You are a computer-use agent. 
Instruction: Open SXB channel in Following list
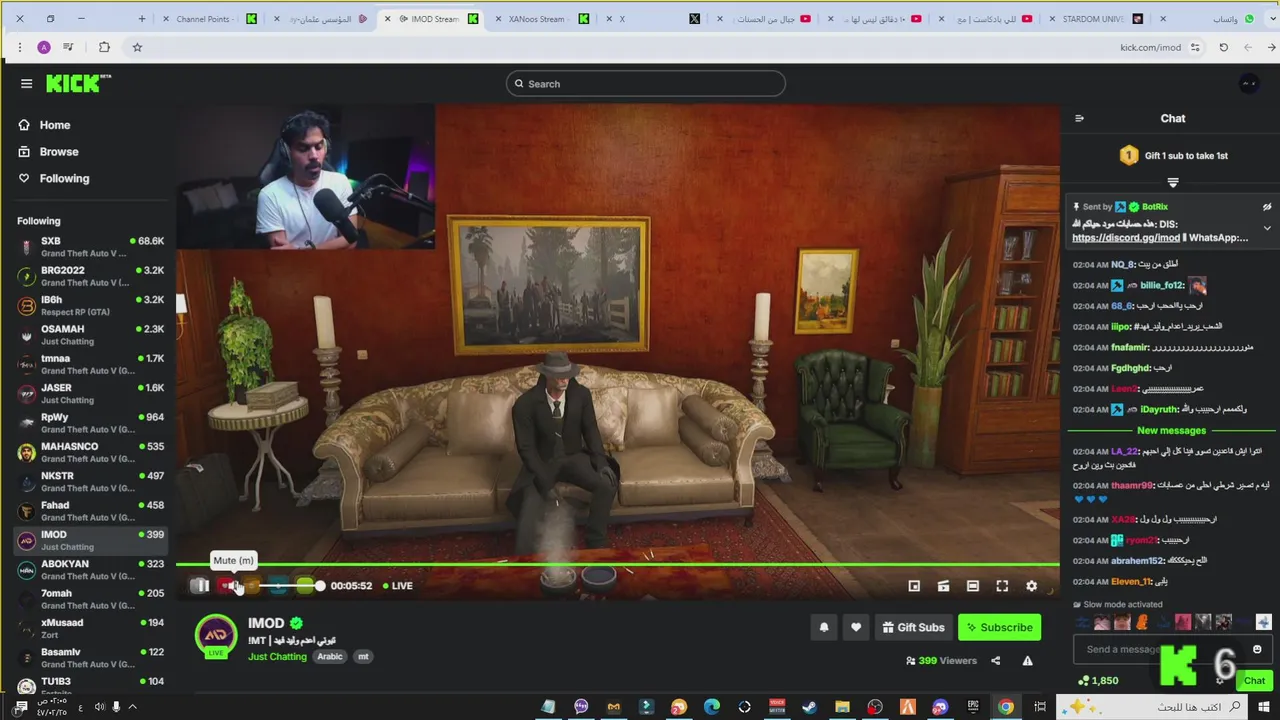click(90, 247)
